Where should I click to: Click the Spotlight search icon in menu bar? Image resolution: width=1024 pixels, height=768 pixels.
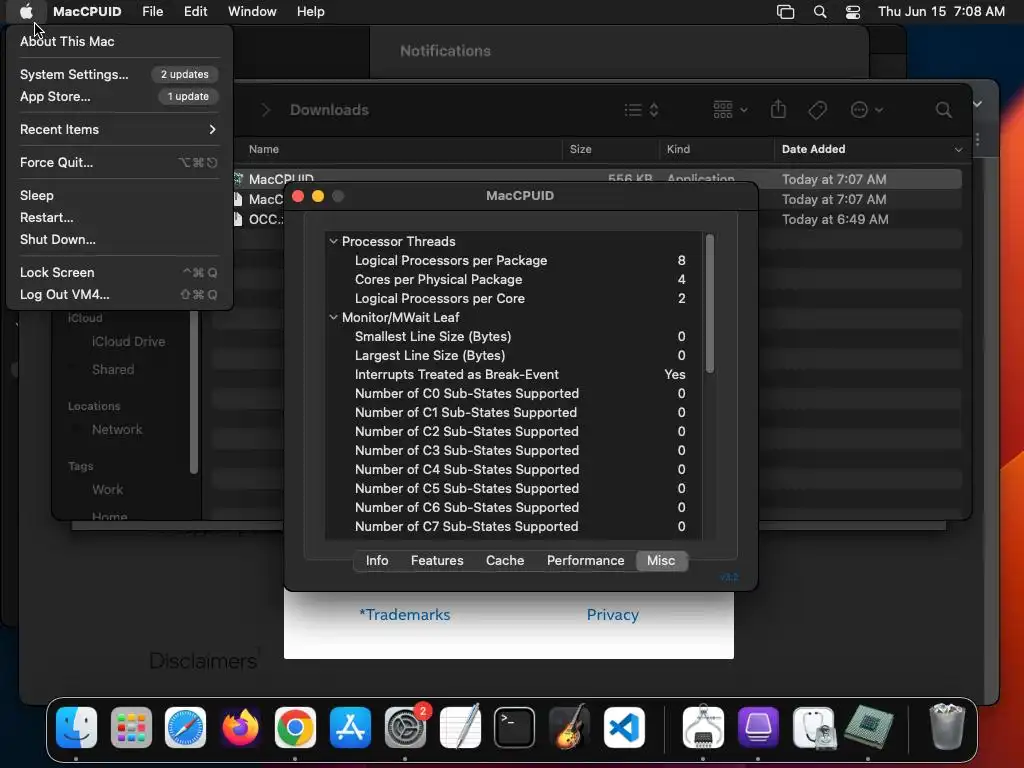[820, 12]
